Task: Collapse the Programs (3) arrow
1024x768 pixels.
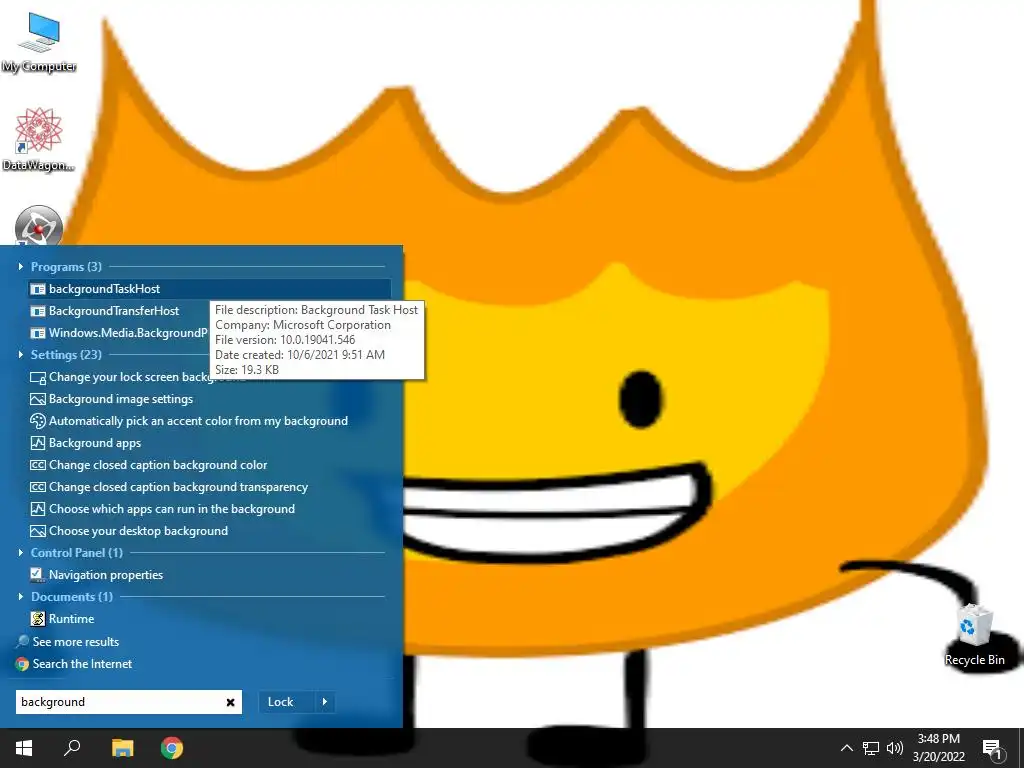Action: point(20,266)
